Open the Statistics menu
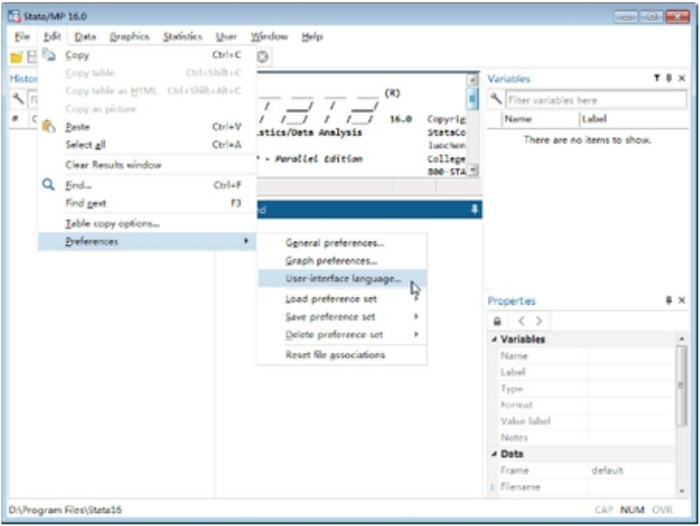The width and height of the screenshot is (700, 526). pos(183,37)
